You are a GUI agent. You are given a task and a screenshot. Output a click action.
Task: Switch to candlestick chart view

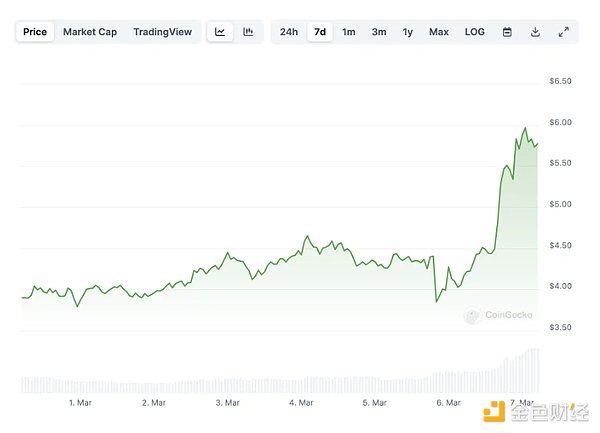point(248,32)
